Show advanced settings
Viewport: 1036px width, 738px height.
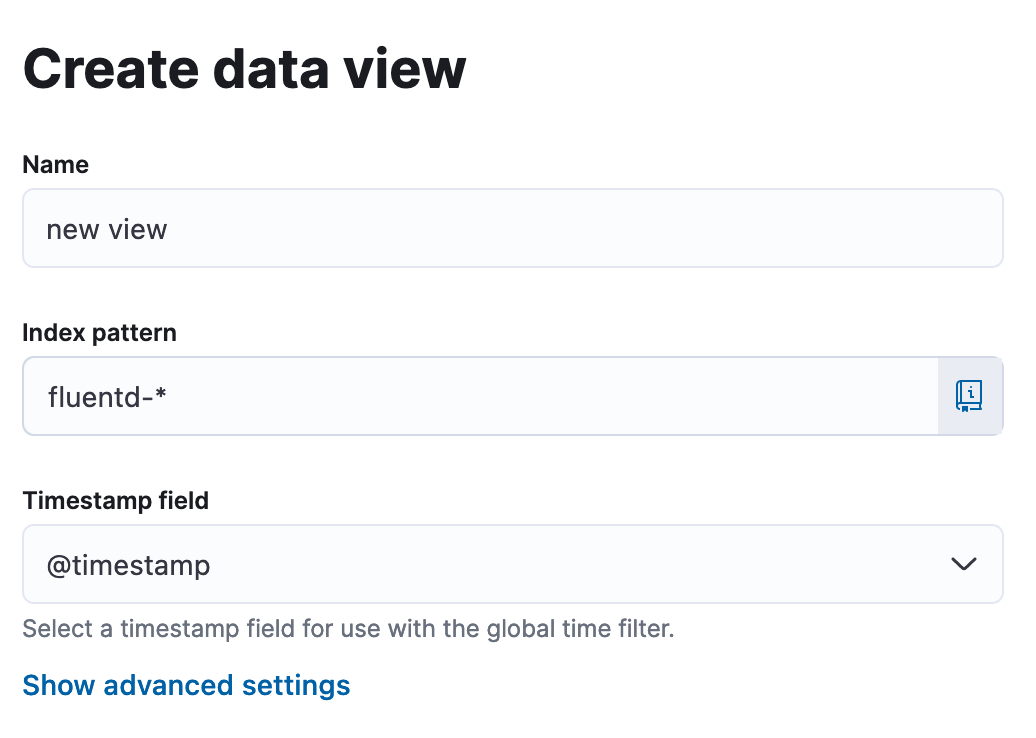pos(186,685)
